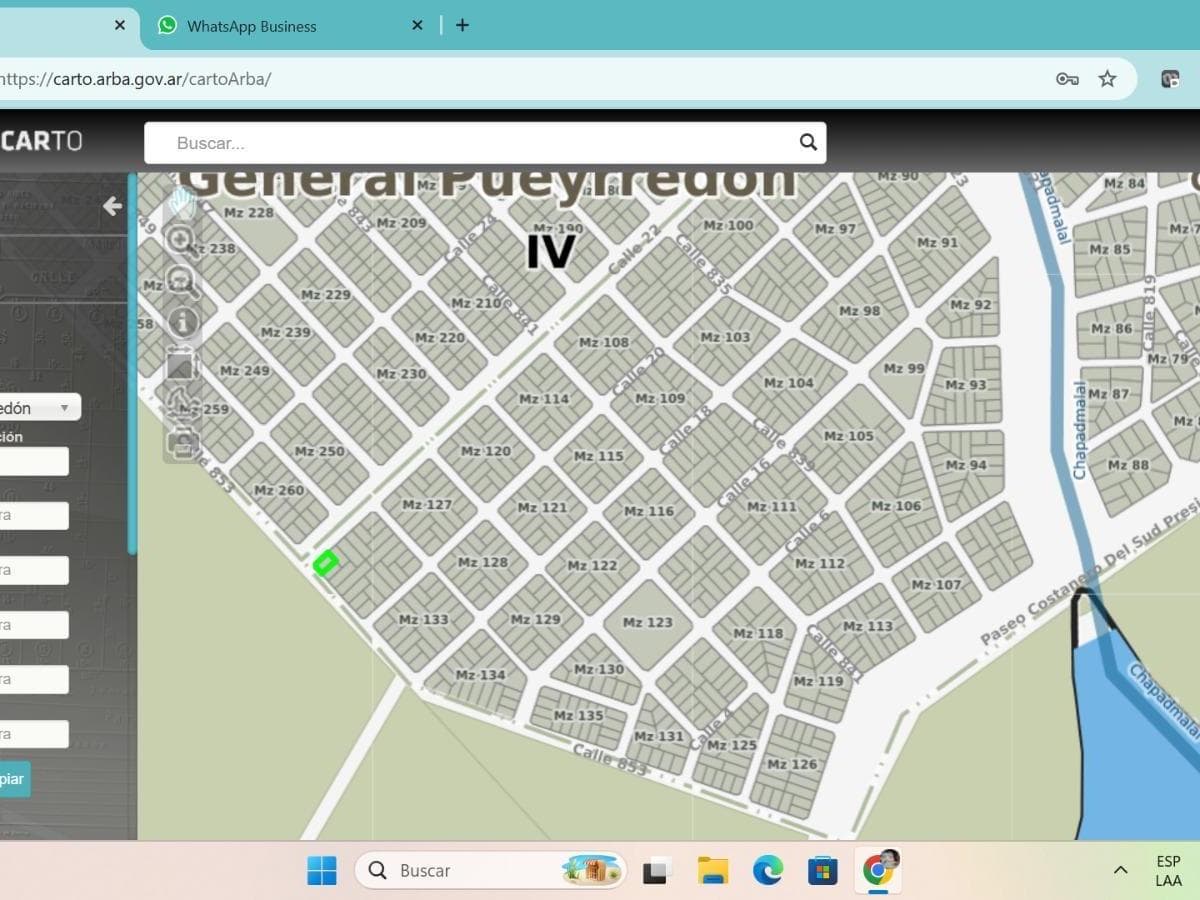This screenshot has height=900, width=1200.
Task: Select the area measurement tool
Action: (x=182, y=364)
